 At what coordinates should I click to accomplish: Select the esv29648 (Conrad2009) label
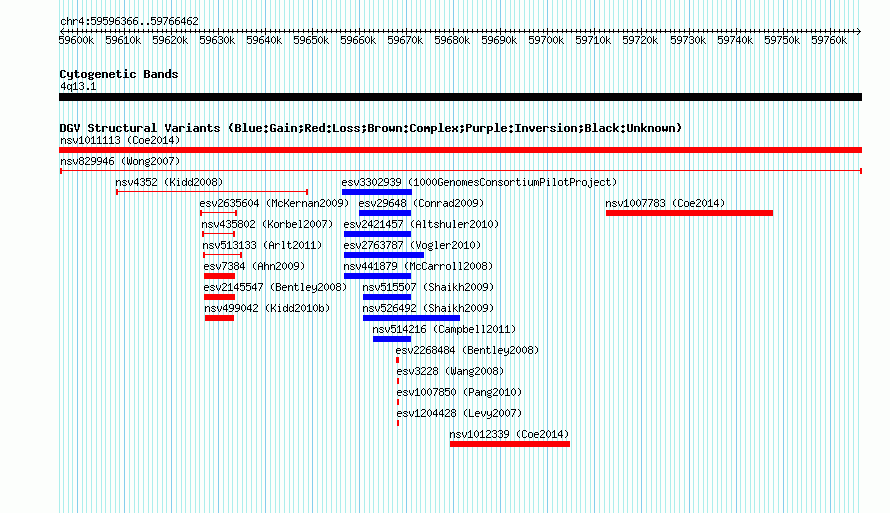[421, 203]
